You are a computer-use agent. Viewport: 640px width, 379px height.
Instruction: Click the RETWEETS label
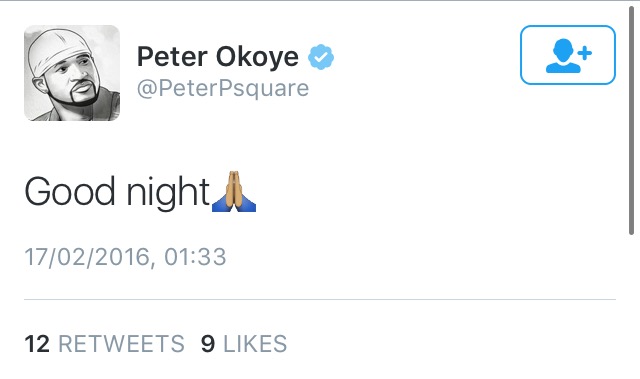click(x=122, y=344)
